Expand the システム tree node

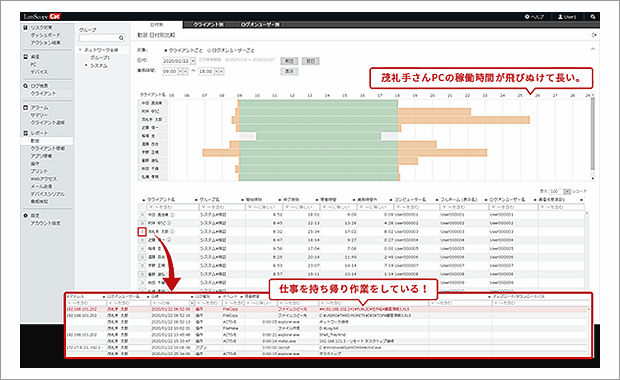86,66
